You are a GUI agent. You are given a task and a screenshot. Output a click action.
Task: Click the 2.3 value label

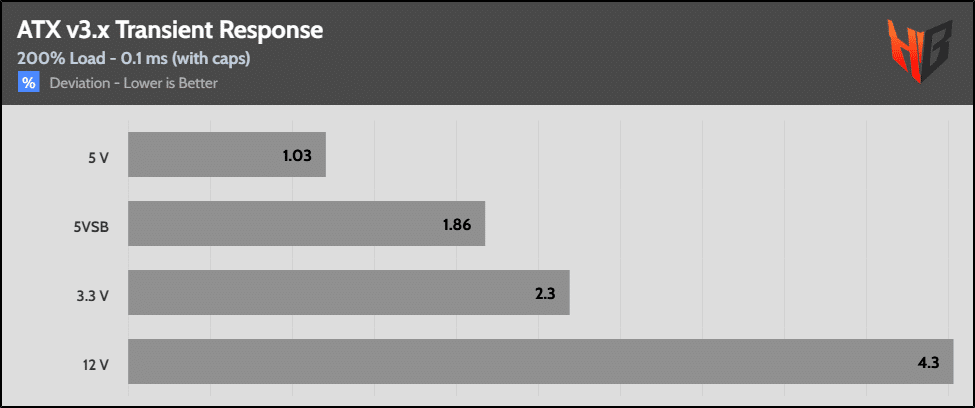[x=545, y=294]
